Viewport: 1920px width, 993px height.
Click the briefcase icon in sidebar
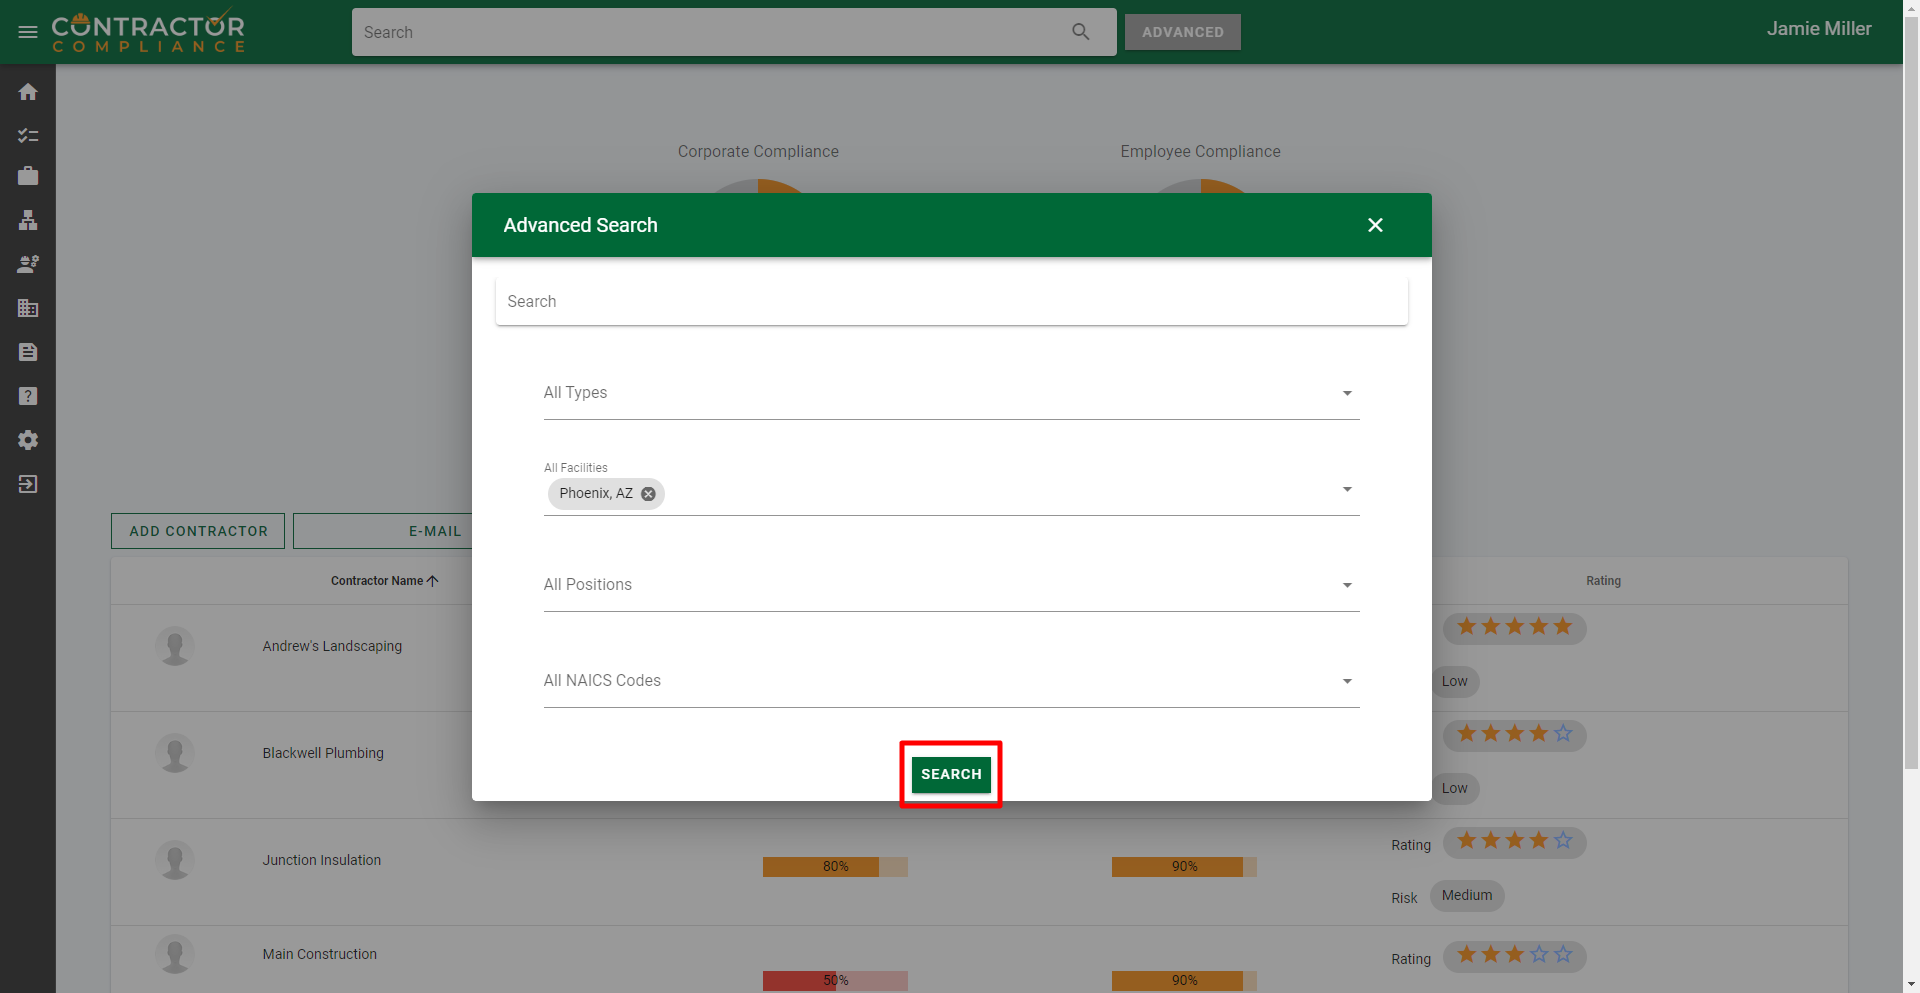[x=28, y=176]
